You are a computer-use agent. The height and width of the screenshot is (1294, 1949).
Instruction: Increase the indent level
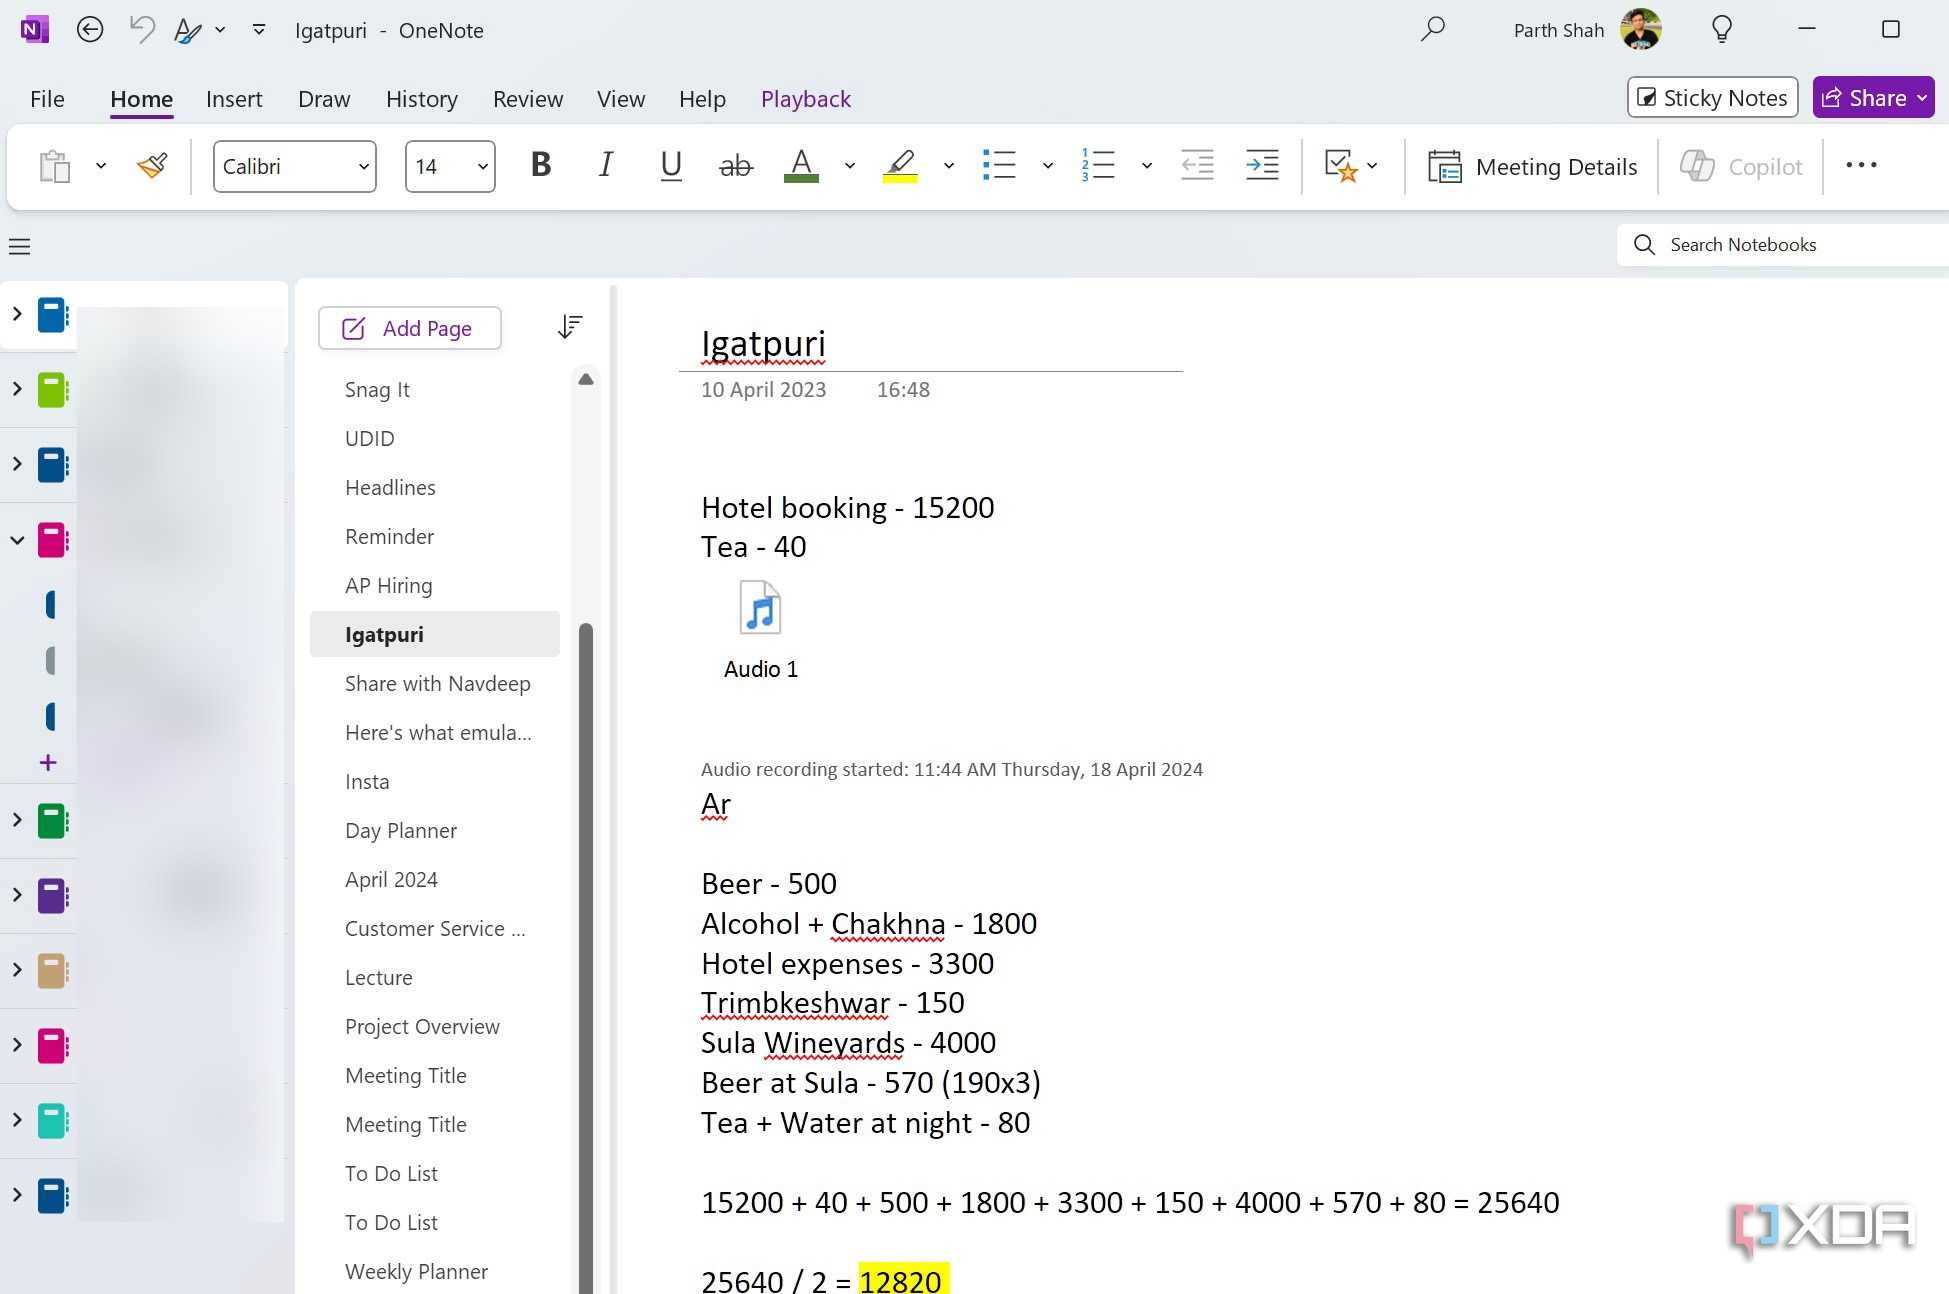[1262, 165]
